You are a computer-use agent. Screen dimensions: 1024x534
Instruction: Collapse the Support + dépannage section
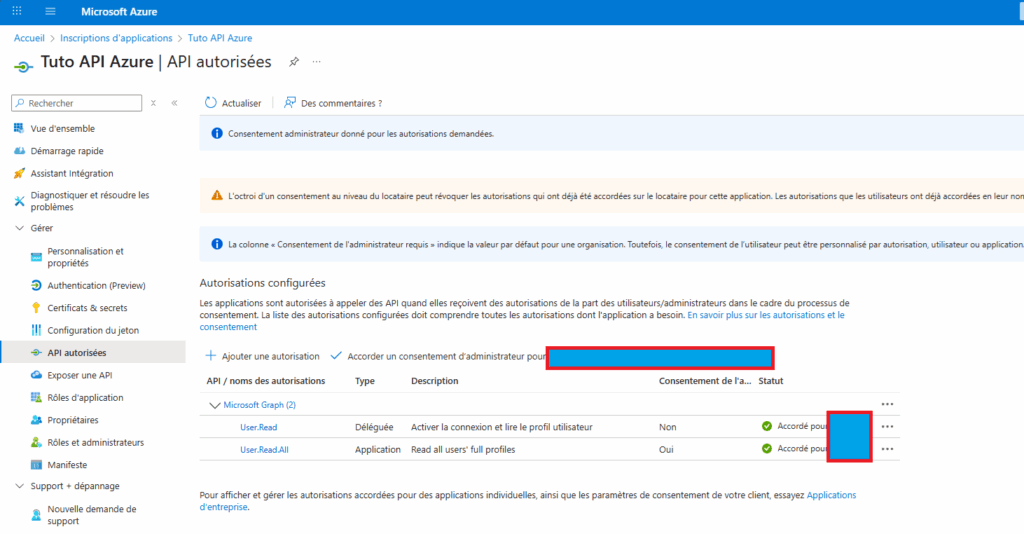(x=20, y=486)
